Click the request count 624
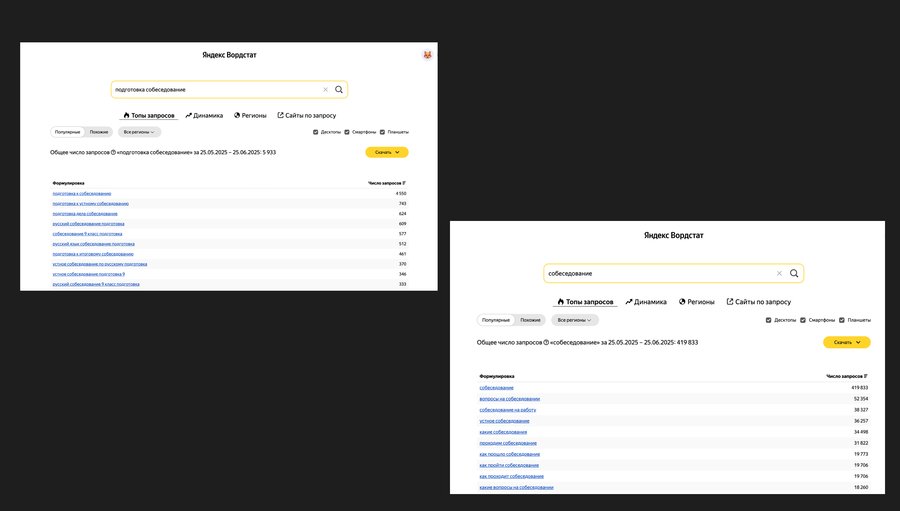The width and height of the screenshot is (900, 511). tap(402, 214)
